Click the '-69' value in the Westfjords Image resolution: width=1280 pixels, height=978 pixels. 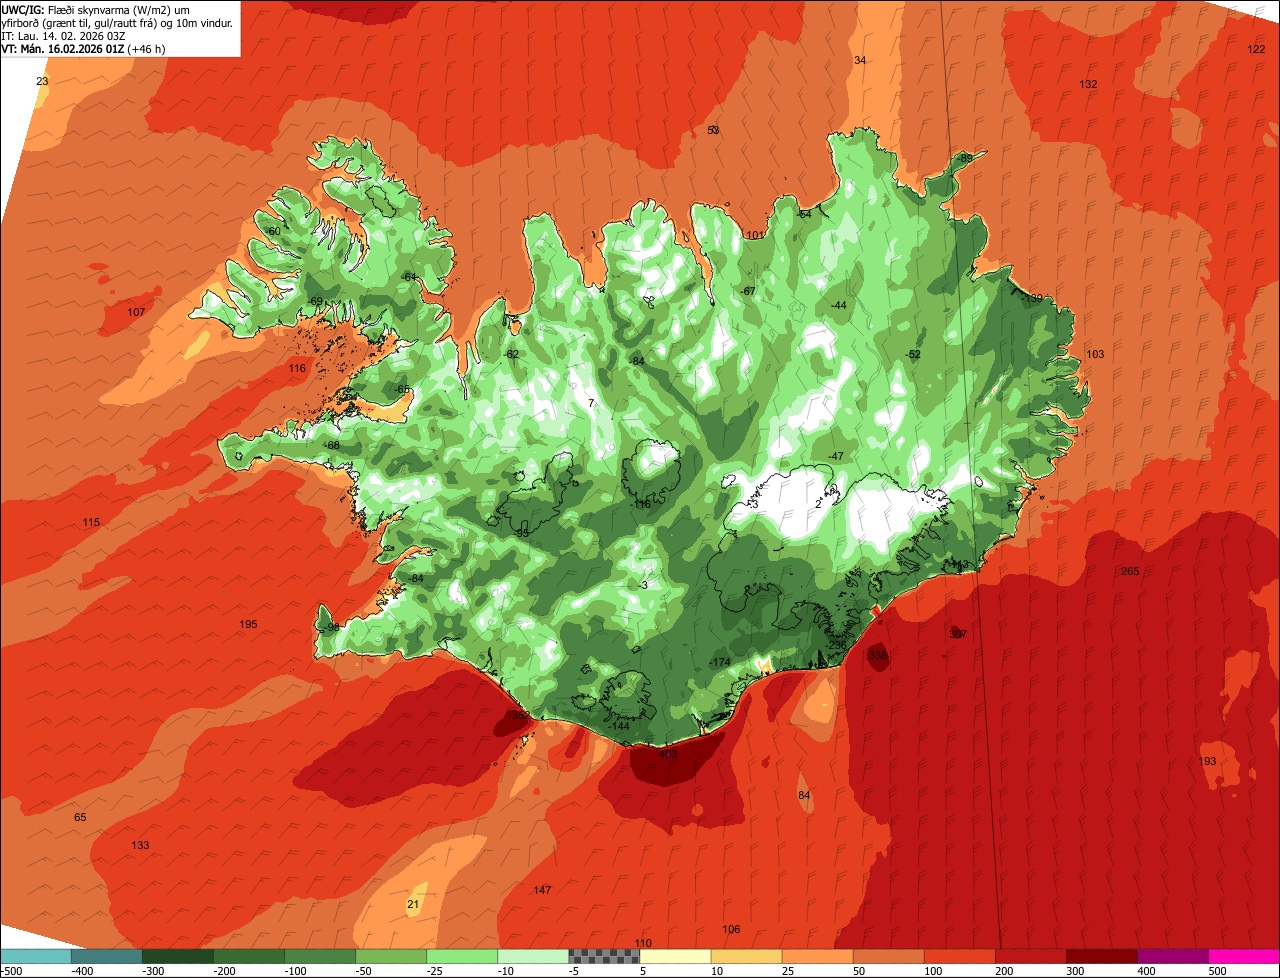[x=314, y=301]
